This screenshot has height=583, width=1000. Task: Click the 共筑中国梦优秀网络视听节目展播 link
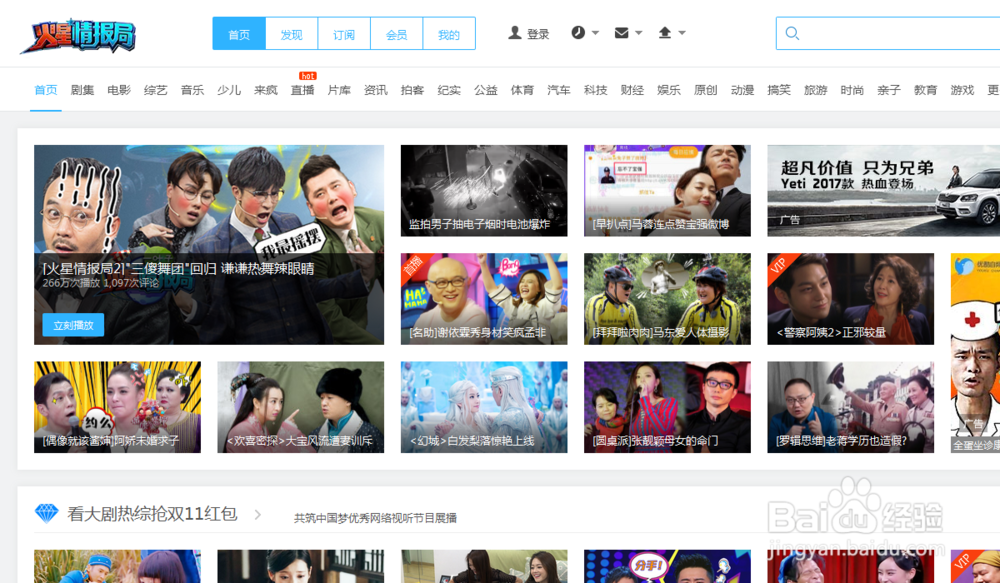(375, 518)
